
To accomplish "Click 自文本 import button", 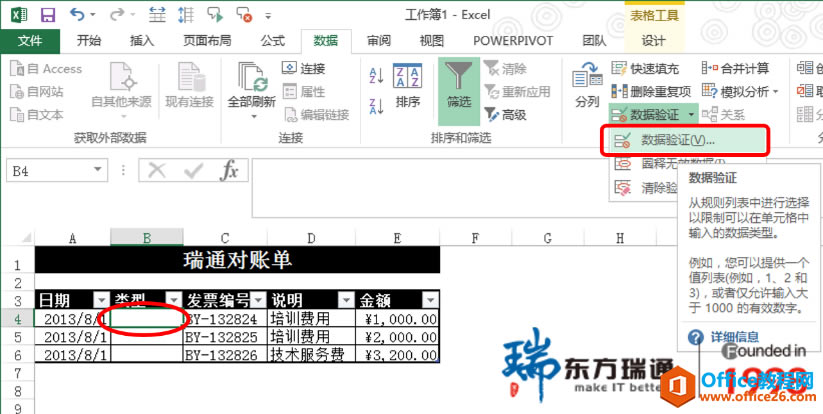I will click(x=37, y=114).
